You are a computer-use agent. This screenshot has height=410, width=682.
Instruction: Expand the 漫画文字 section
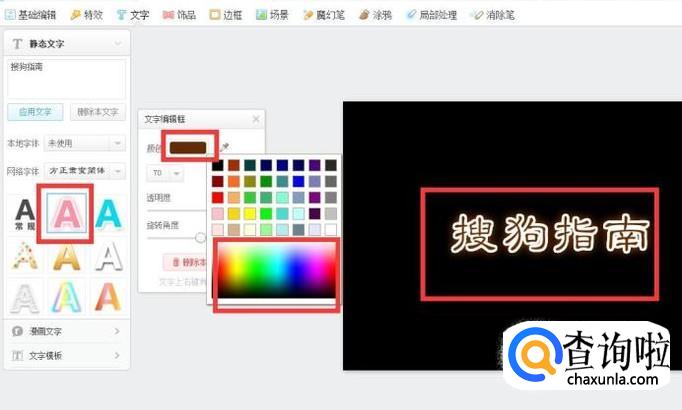point(67,331)
